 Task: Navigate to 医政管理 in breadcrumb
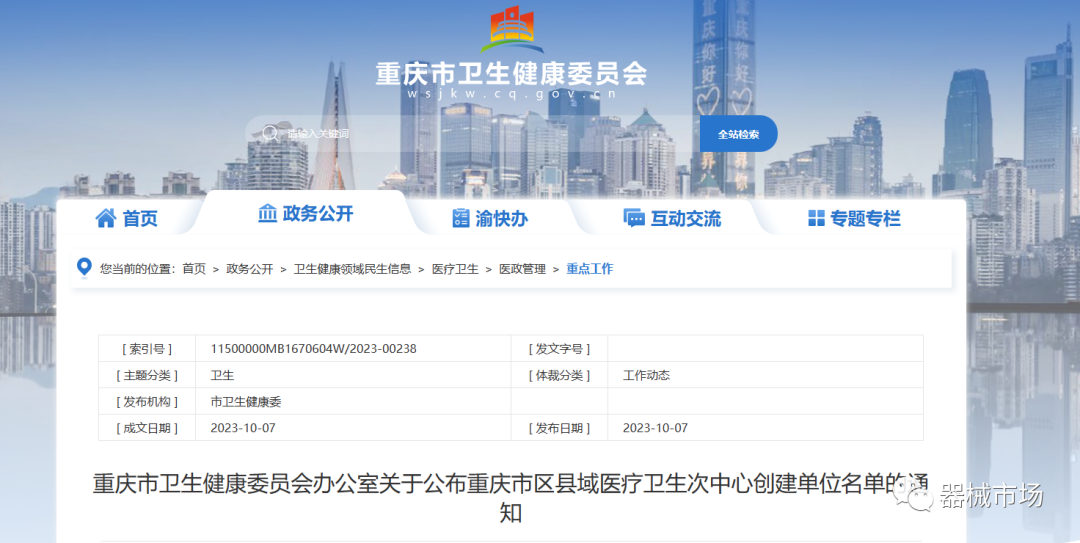pos(523,269)
